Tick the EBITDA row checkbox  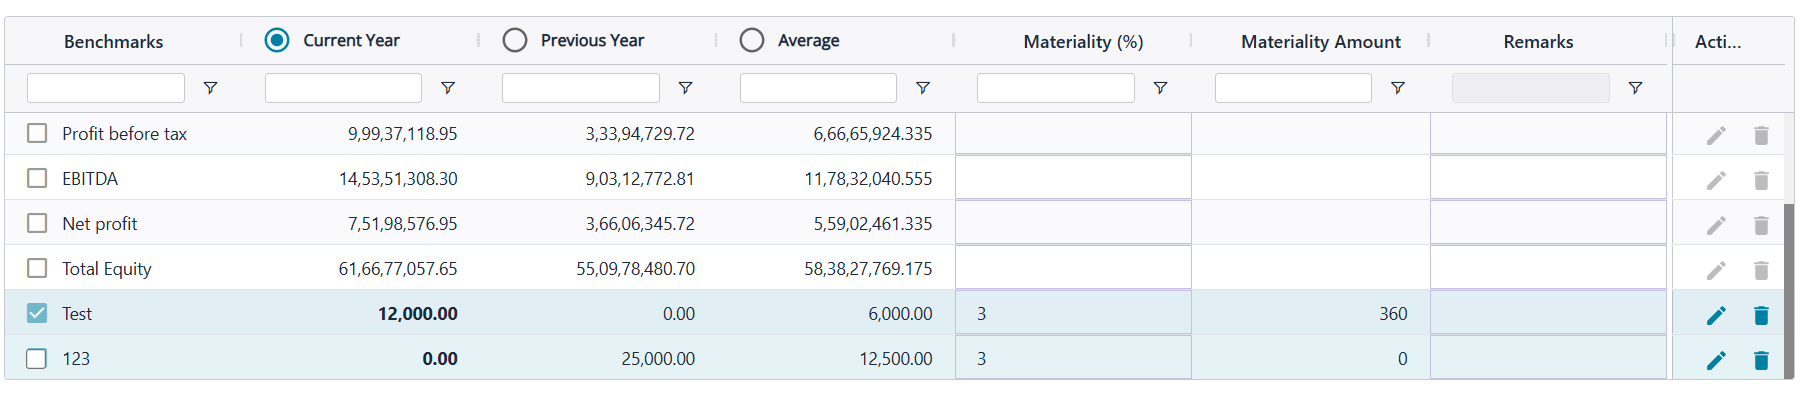(37, 178)
